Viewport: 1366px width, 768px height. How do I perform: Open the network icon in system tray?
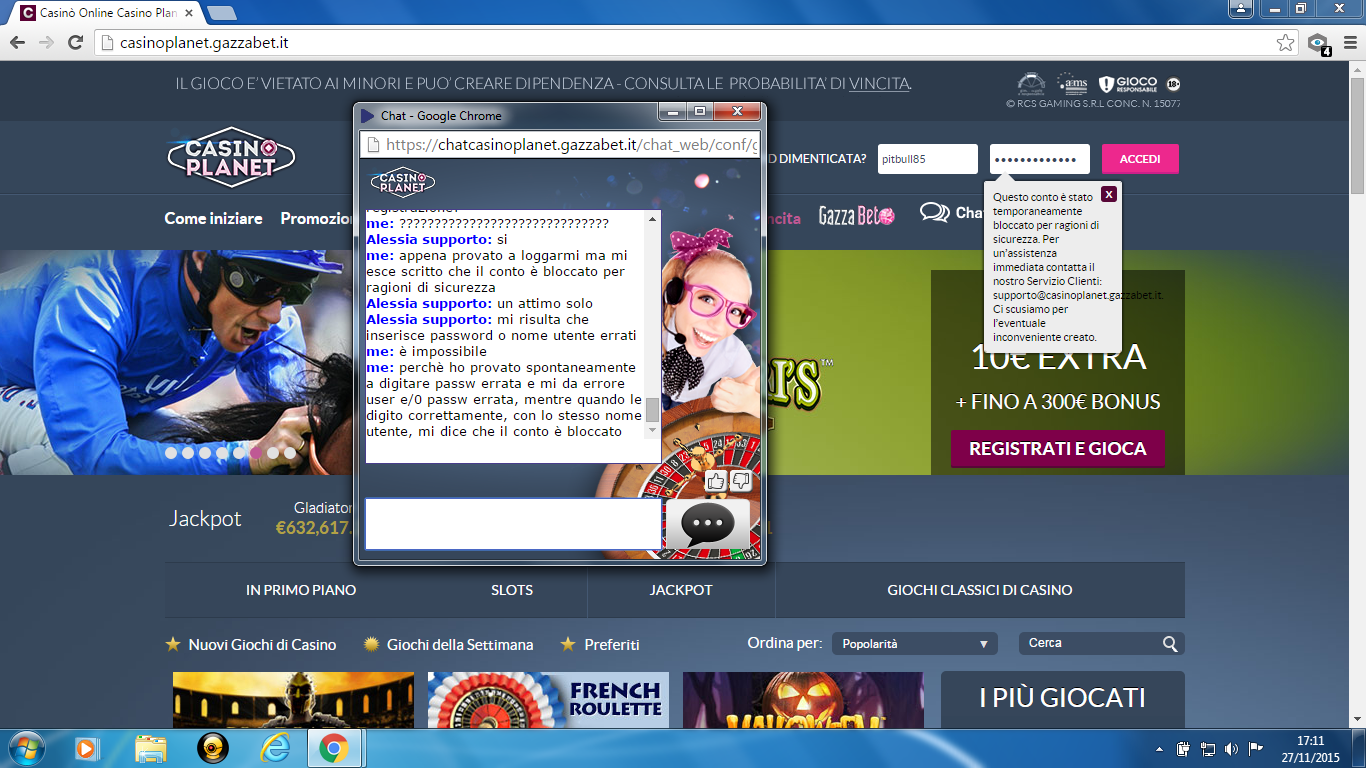[x=1207, y=749]
